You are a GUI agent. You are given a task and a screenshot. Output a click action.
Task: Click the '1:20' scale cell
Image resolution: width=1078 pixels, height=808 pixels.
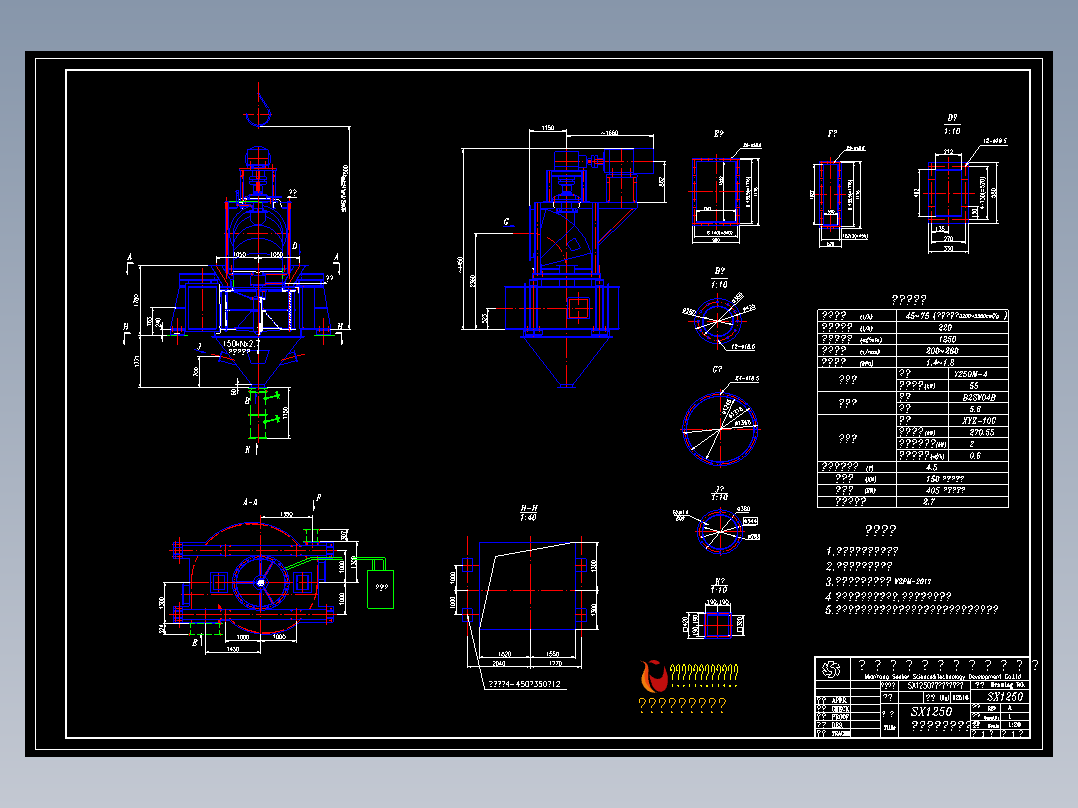(1014, 725)
